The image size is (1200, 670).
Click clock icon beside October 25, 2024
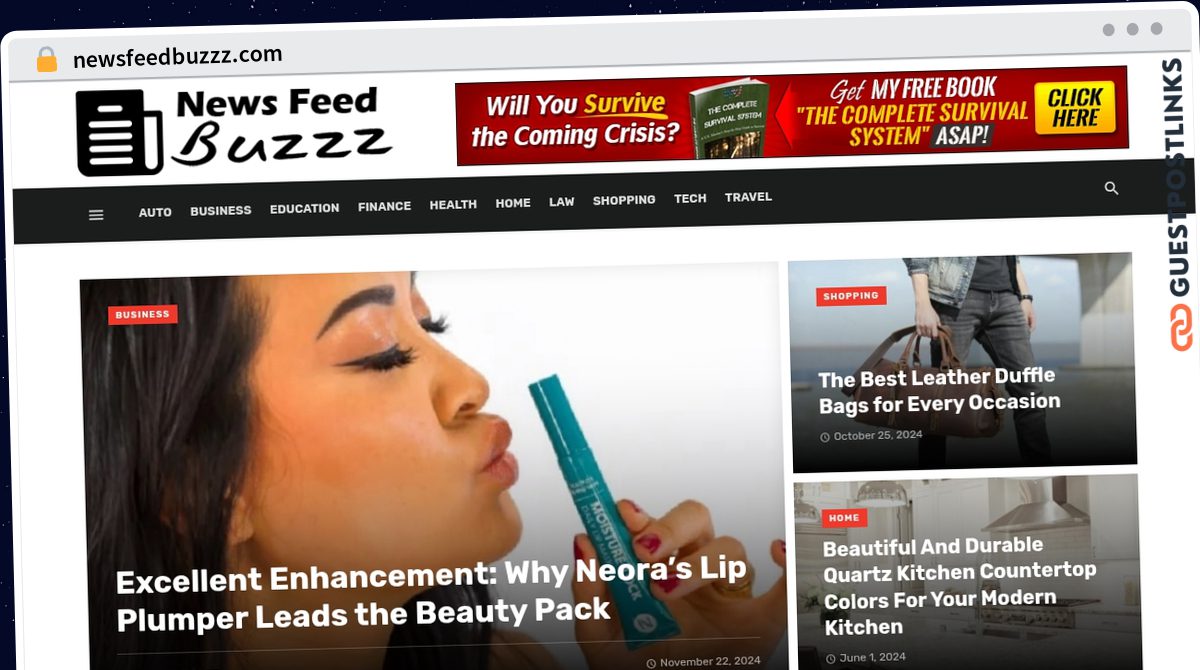click(825, 437)
